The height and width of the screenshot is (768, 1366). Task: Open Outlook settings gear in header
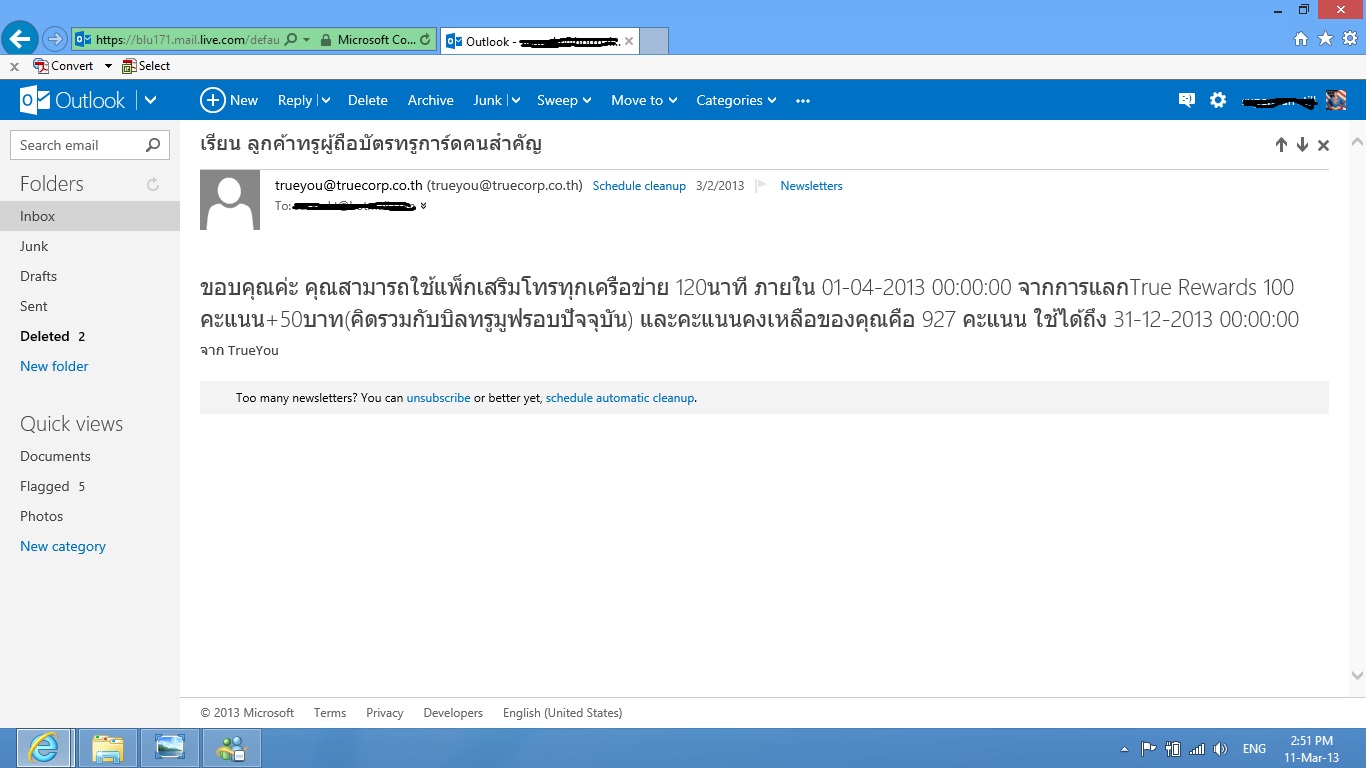1218,100
